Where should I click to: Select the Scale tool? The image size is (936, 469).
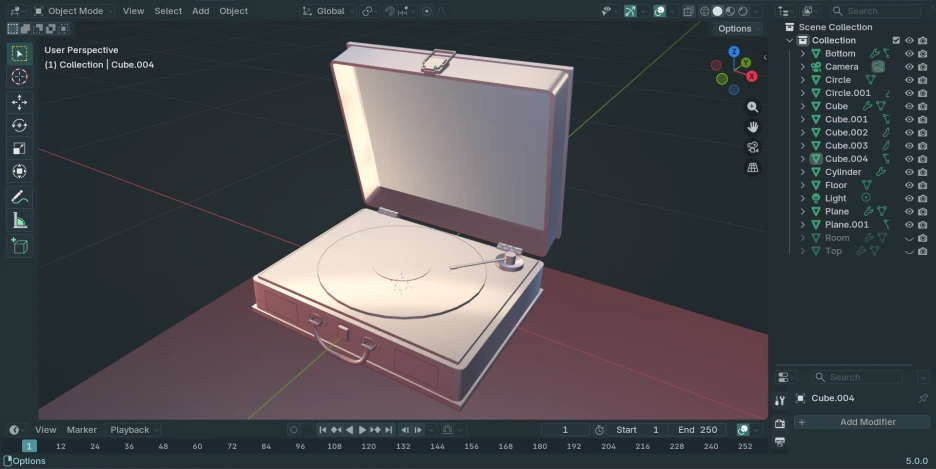19,149
